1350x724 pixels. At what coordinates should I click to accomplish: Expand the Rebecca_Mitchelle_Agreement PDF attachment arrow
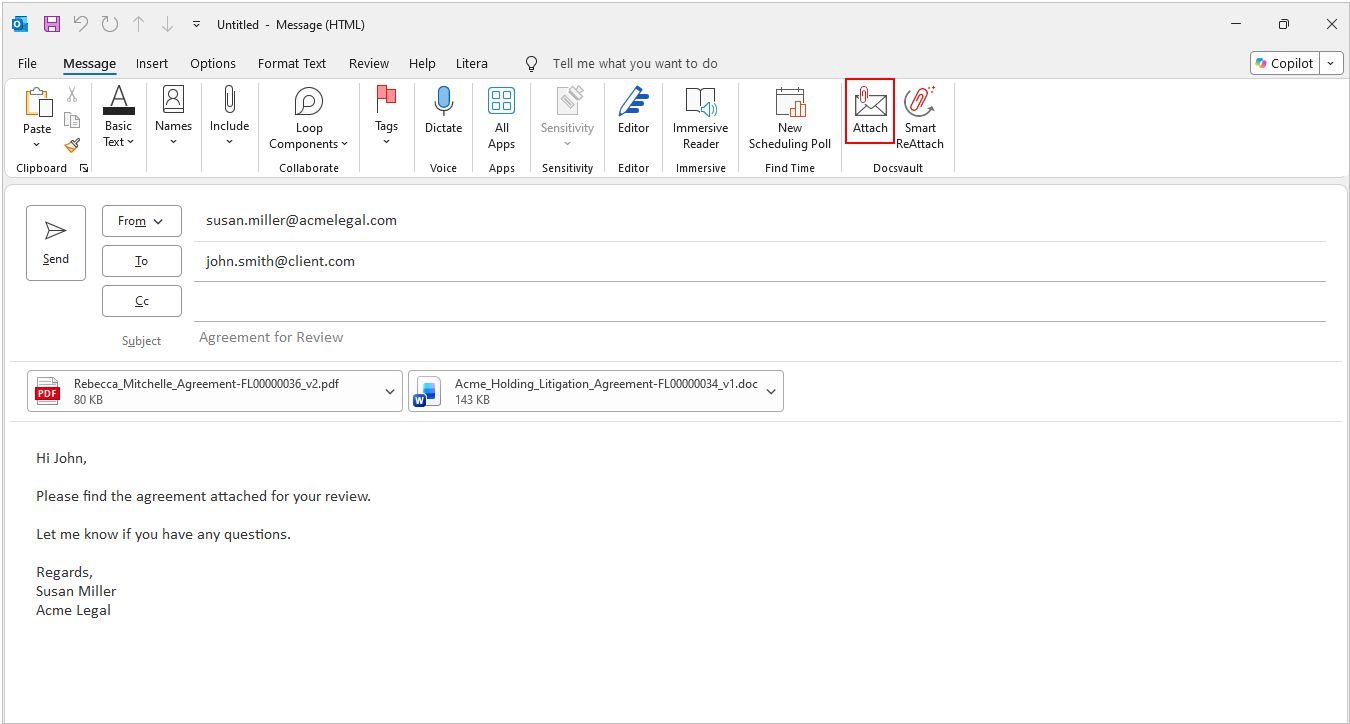tap(390, 391)
